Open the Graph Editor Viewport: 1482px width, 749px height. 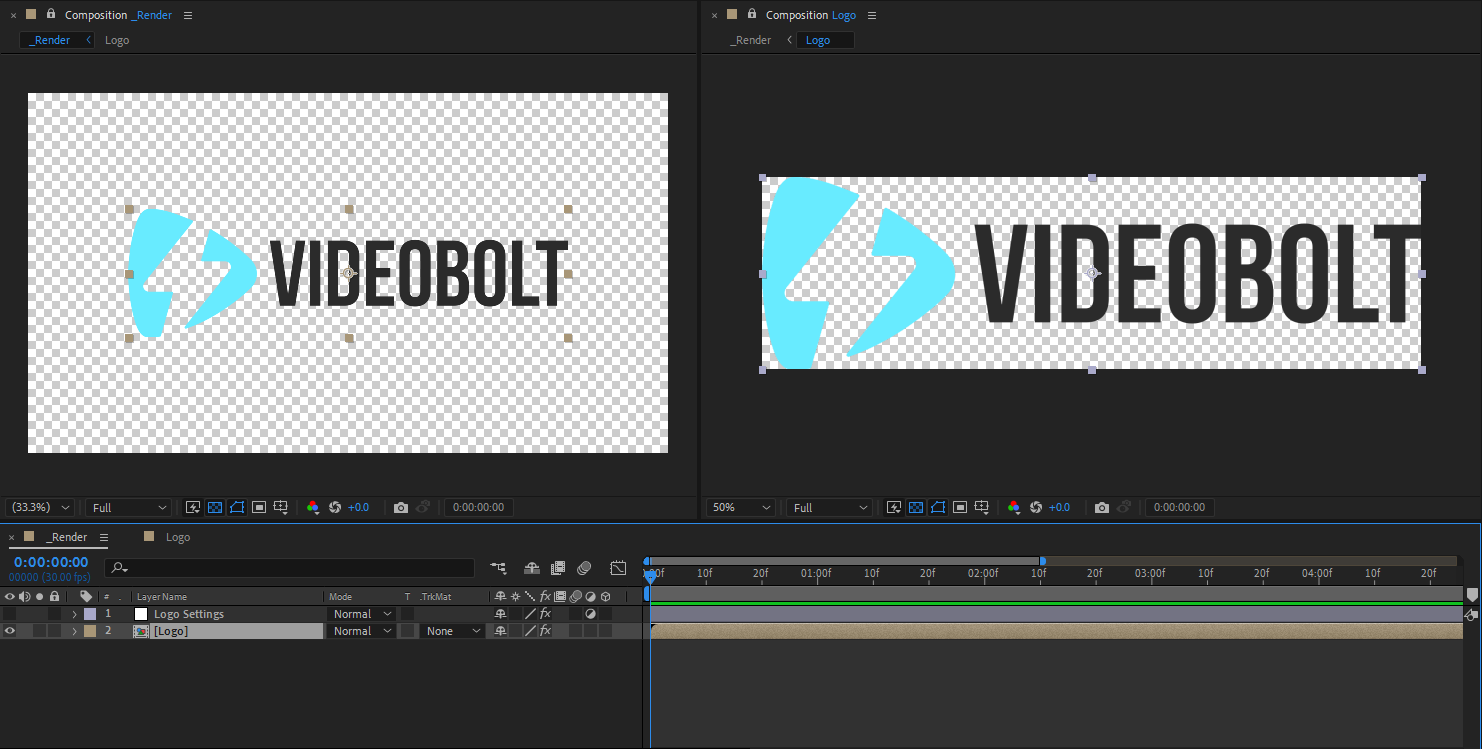pyautogui.click(x=619, y=568)
